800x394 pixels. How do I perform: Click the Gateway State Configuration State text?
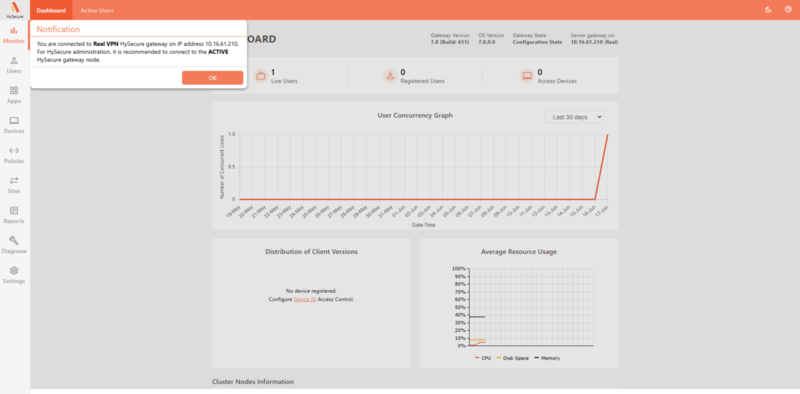click(537, 42)
